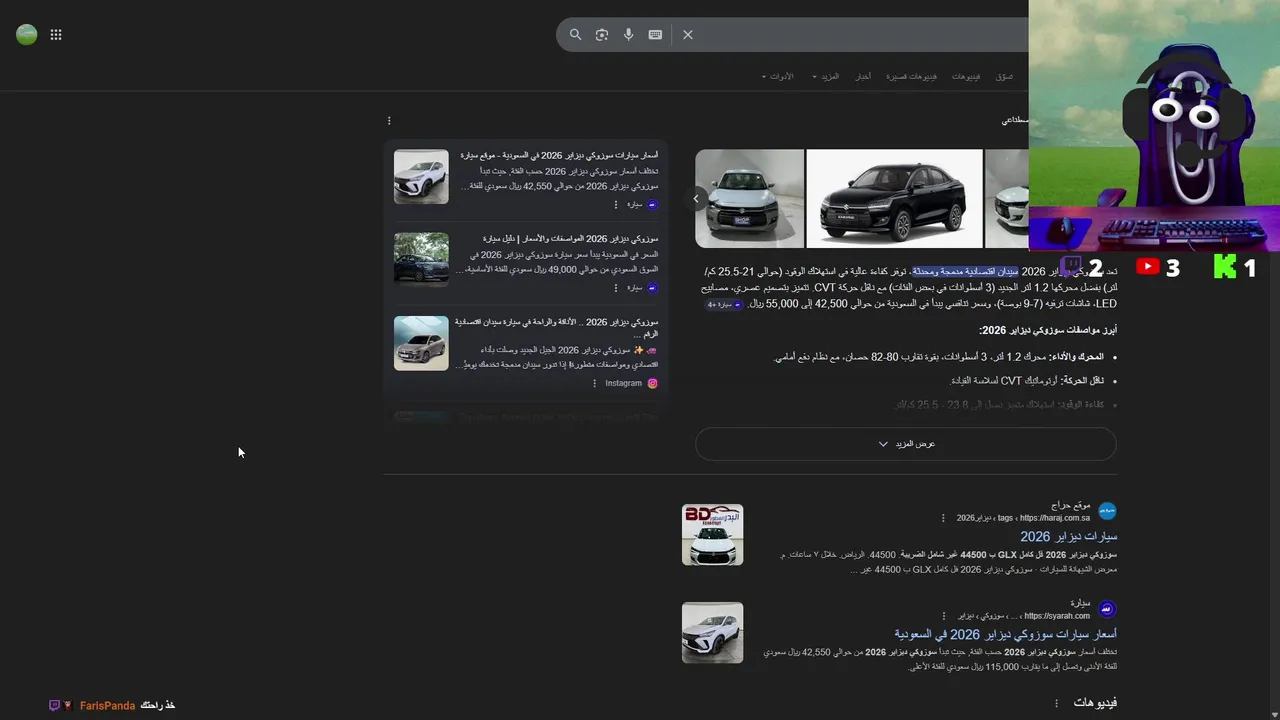
Task: Click the Kick viewer count icon on overlay
Action: pos(1224,266)
